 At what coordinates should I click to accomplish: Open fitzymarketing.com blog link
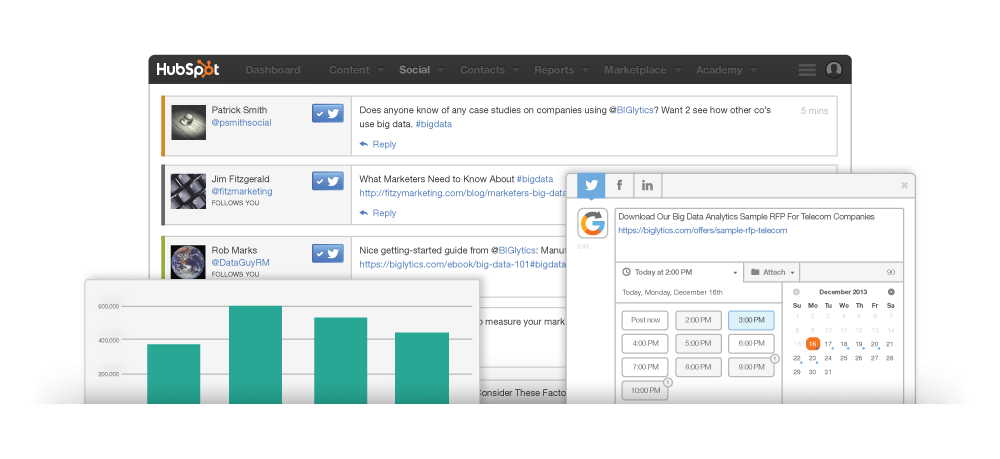(462, 193)
